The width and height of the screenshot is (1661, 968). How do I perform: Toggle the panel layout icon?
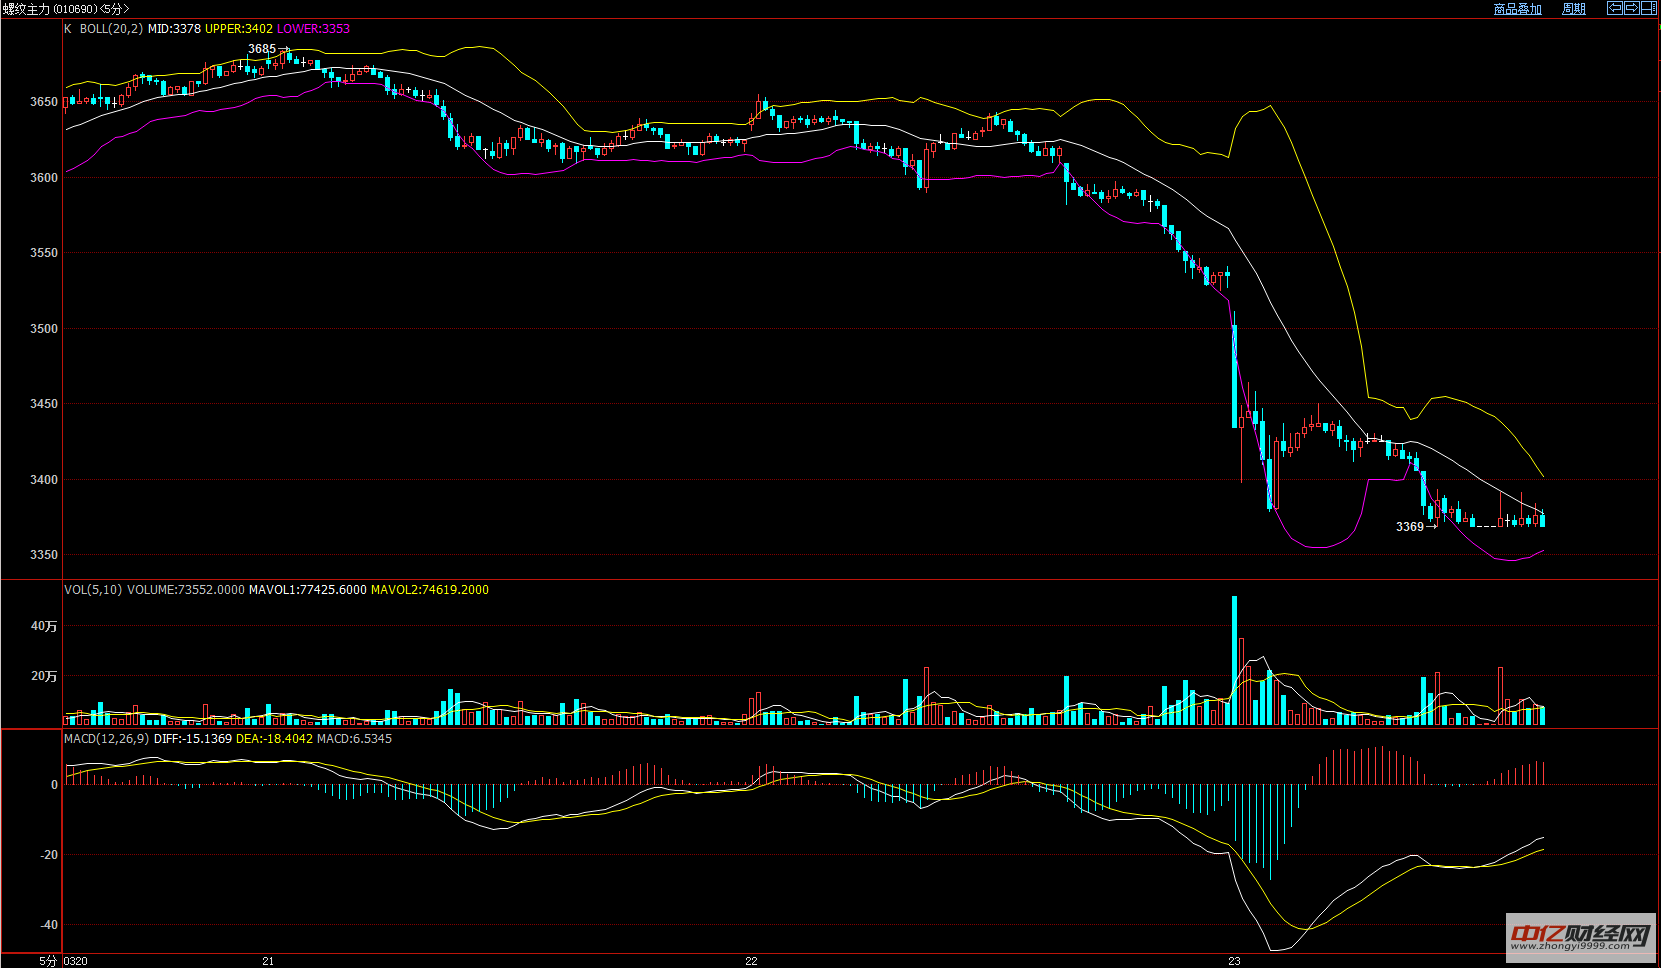pyautogui.click(x=1648, y=8)
